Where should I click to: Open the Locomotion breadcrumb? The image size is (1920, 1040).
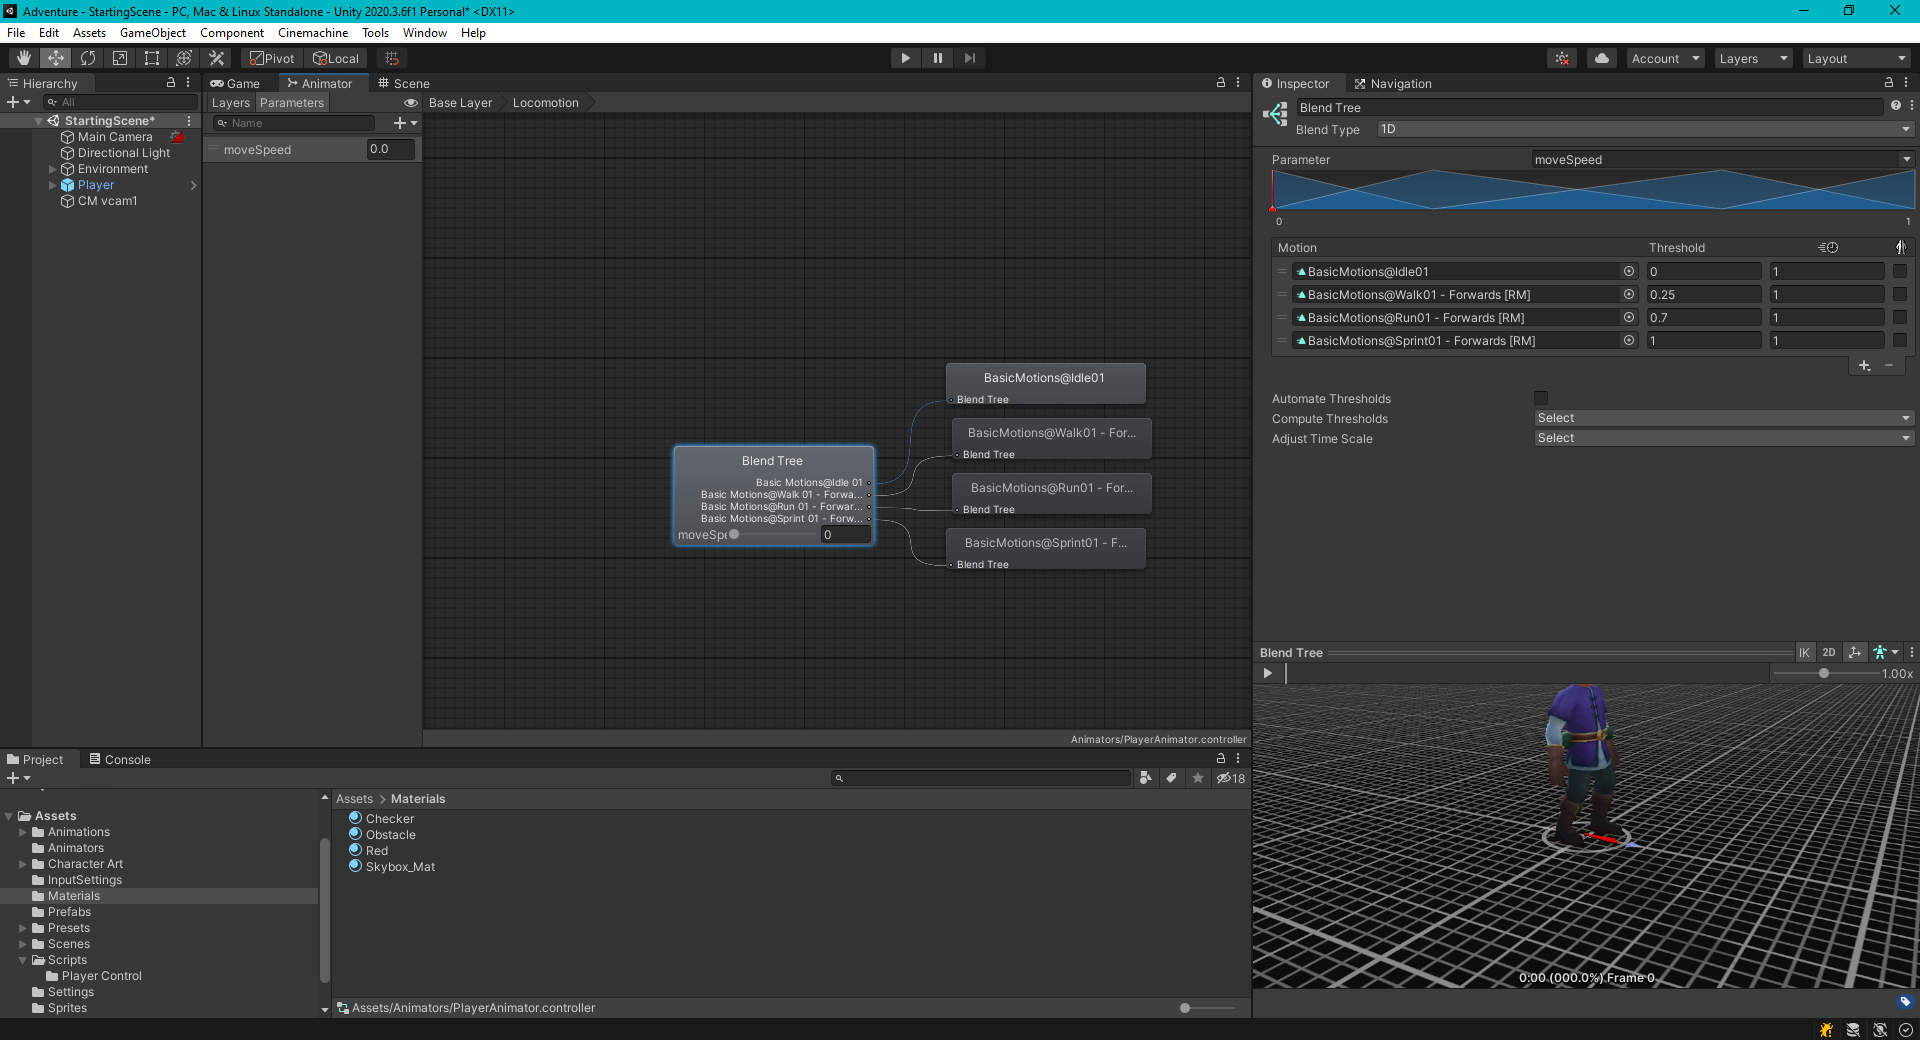coord(545,103)
